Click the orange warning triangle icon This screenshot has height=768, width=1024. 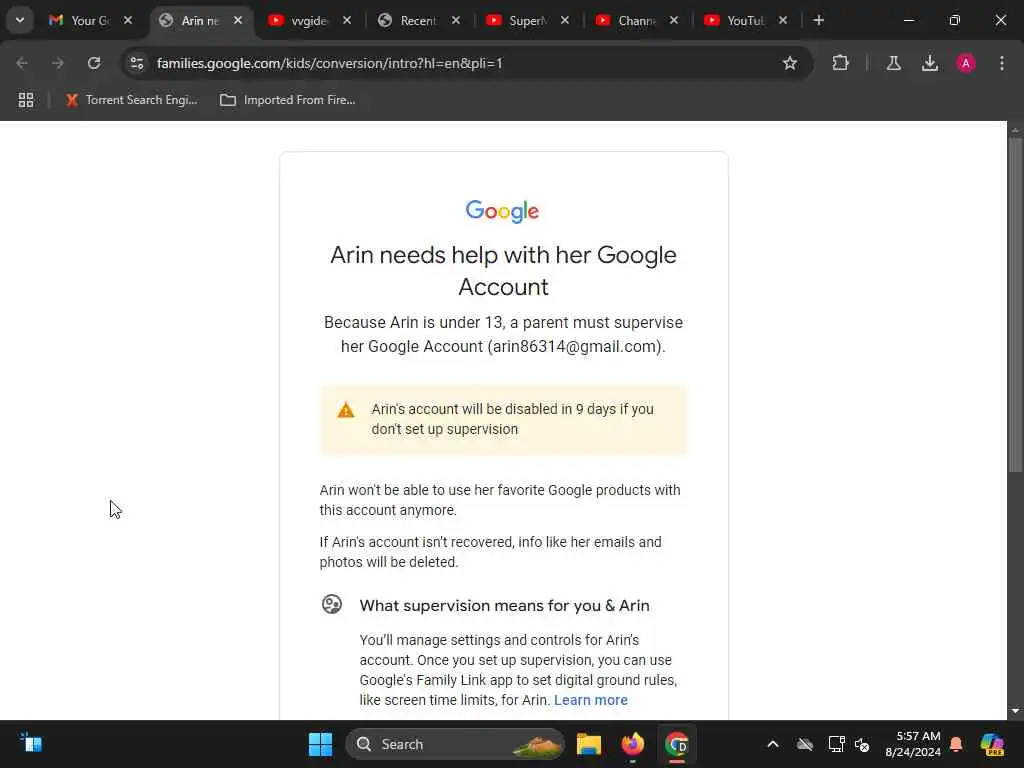click(x=345, y=410)
